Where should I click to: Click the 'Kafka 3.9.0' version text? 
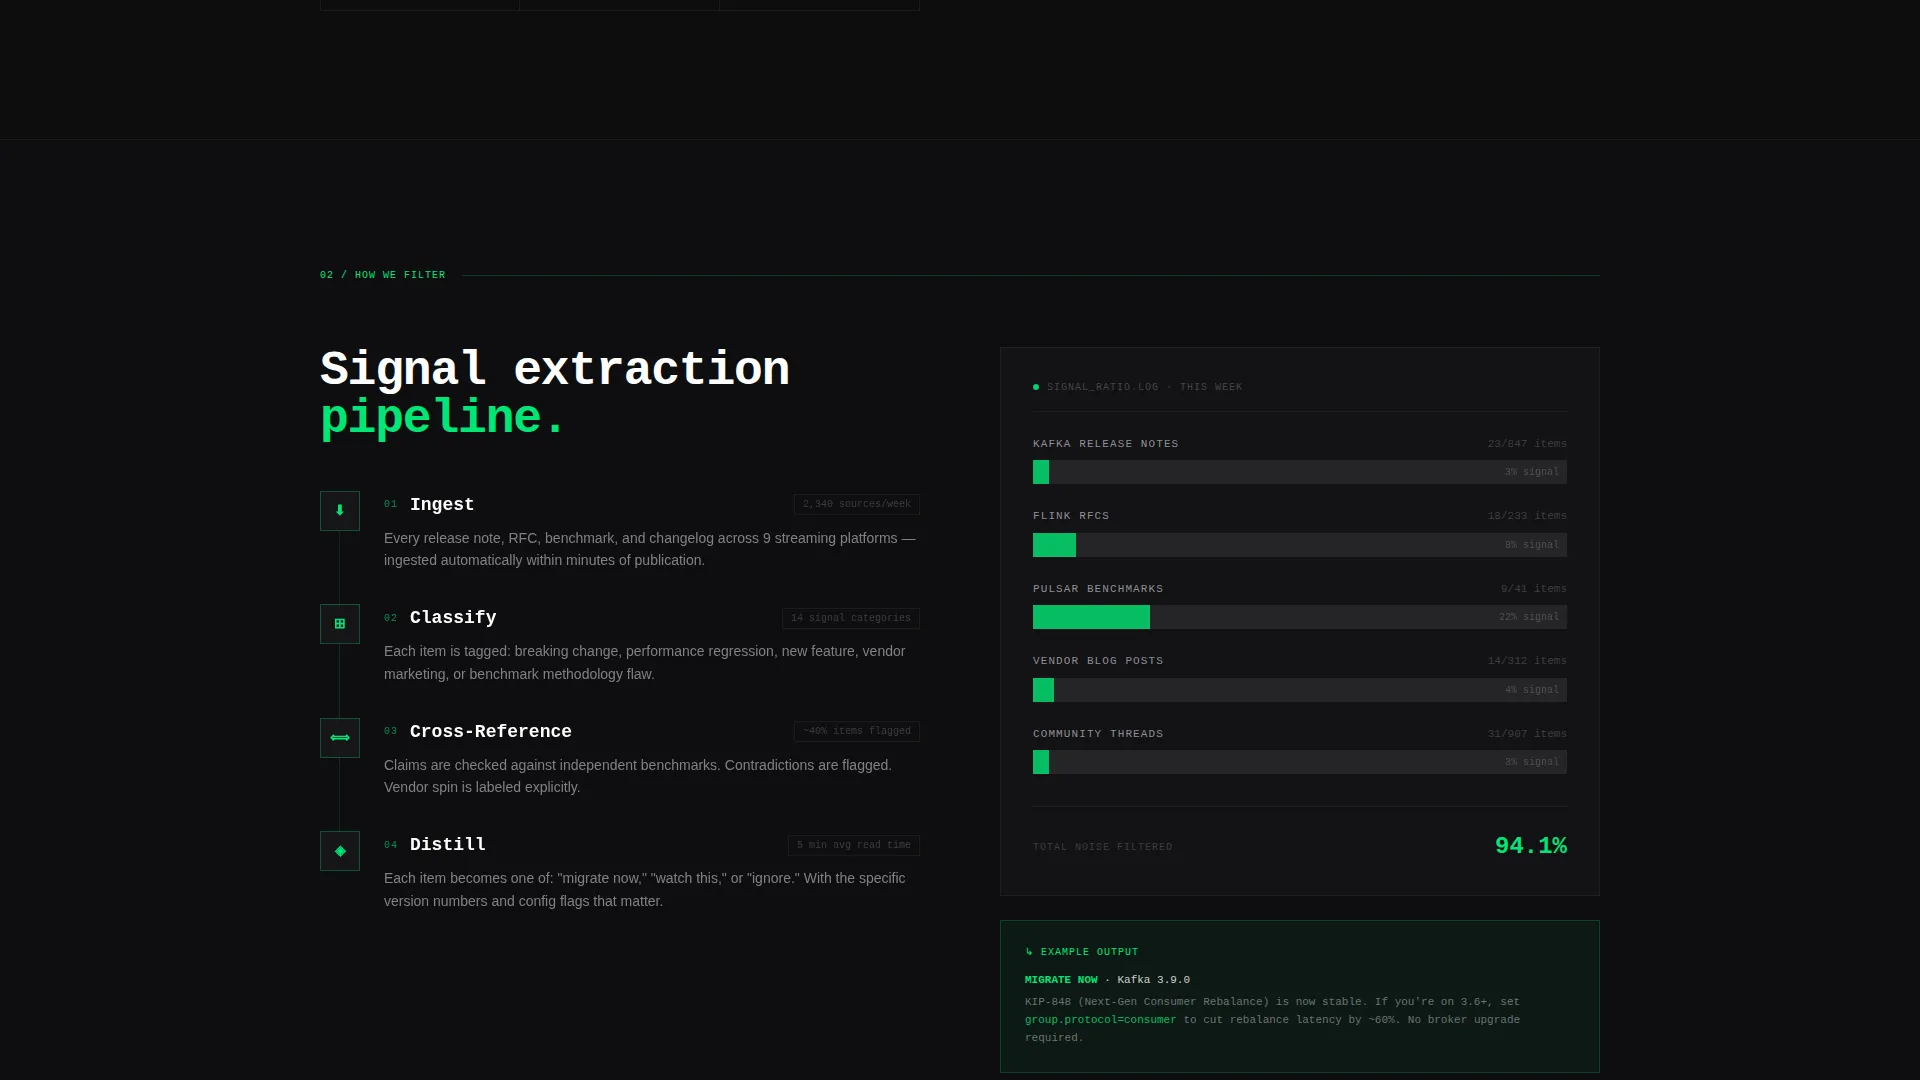click(1153, 980)
